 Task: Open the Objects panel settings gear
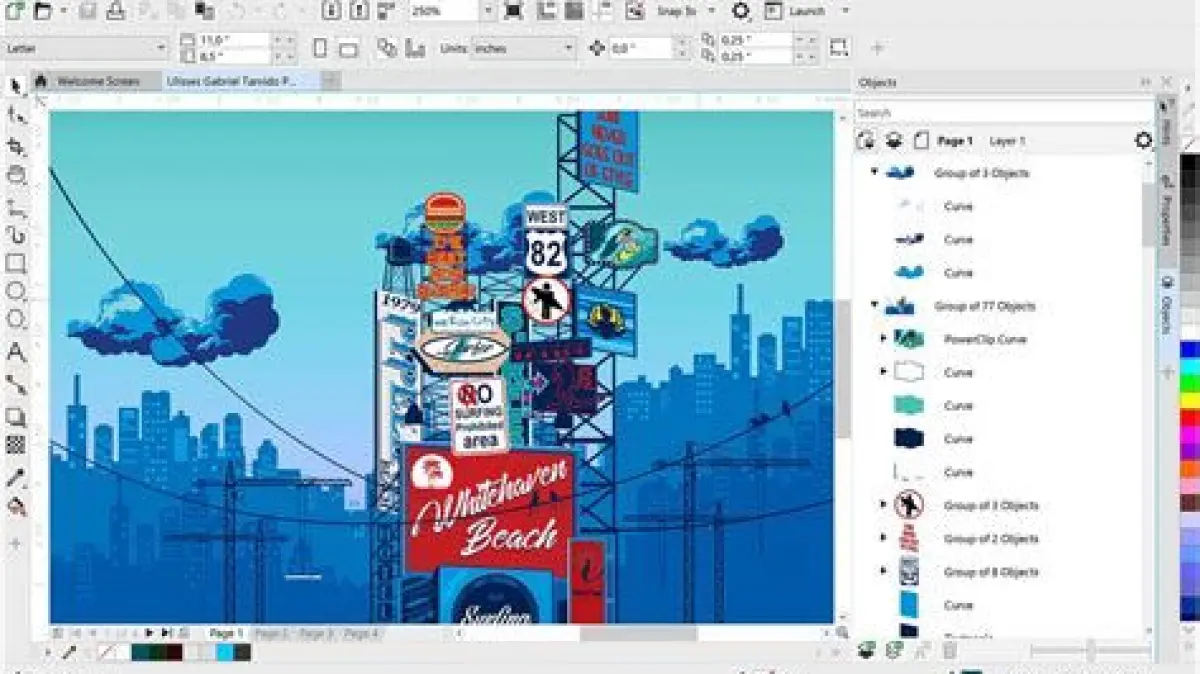1143,141
